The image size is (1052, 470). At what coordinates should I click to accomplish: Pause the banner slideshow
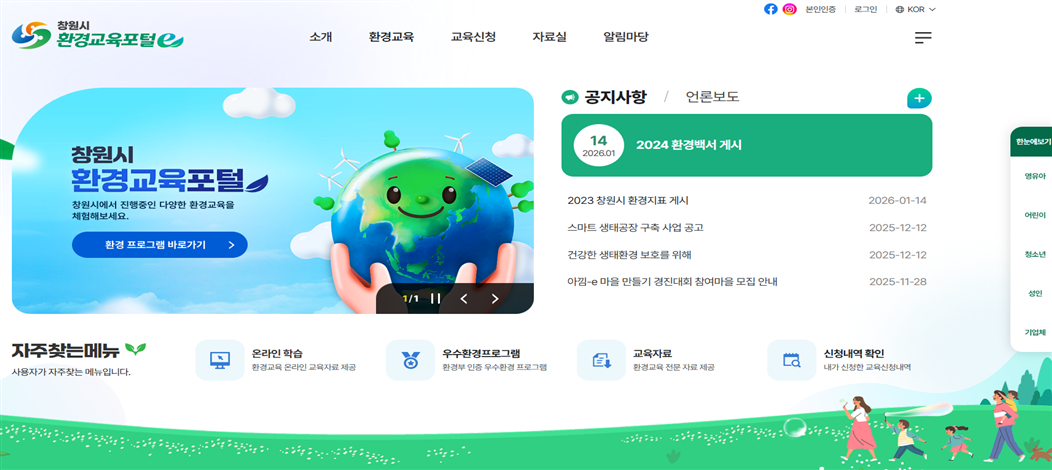(x=435, y=299)
